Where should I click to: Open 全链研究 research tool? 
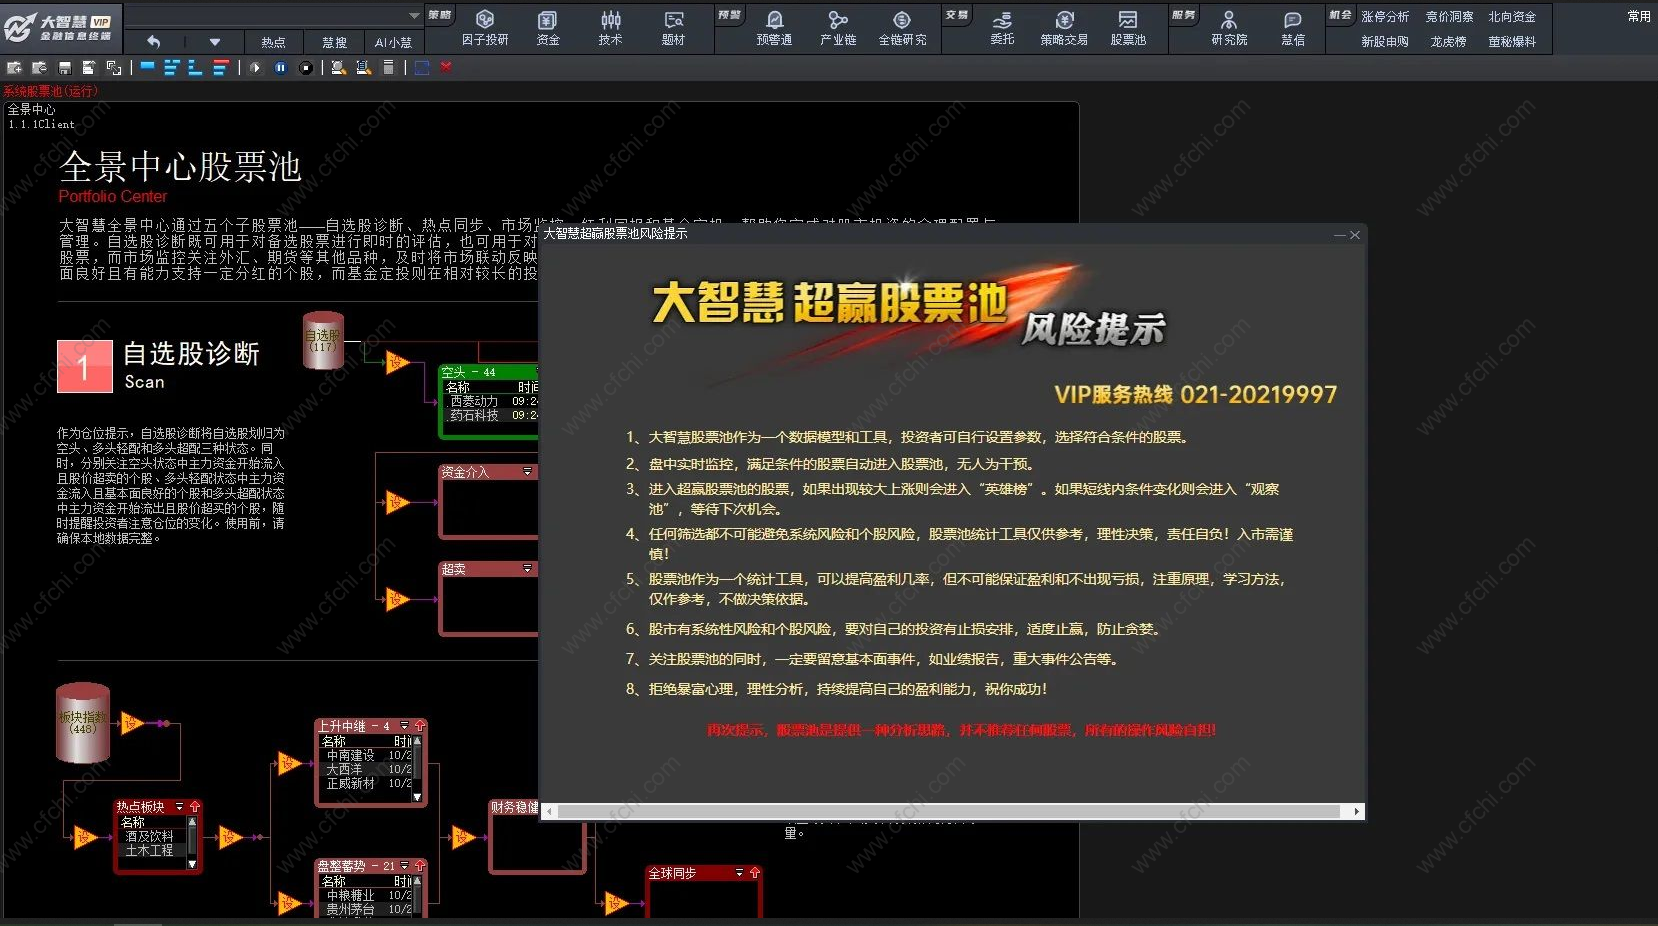[x=902, y=27]
